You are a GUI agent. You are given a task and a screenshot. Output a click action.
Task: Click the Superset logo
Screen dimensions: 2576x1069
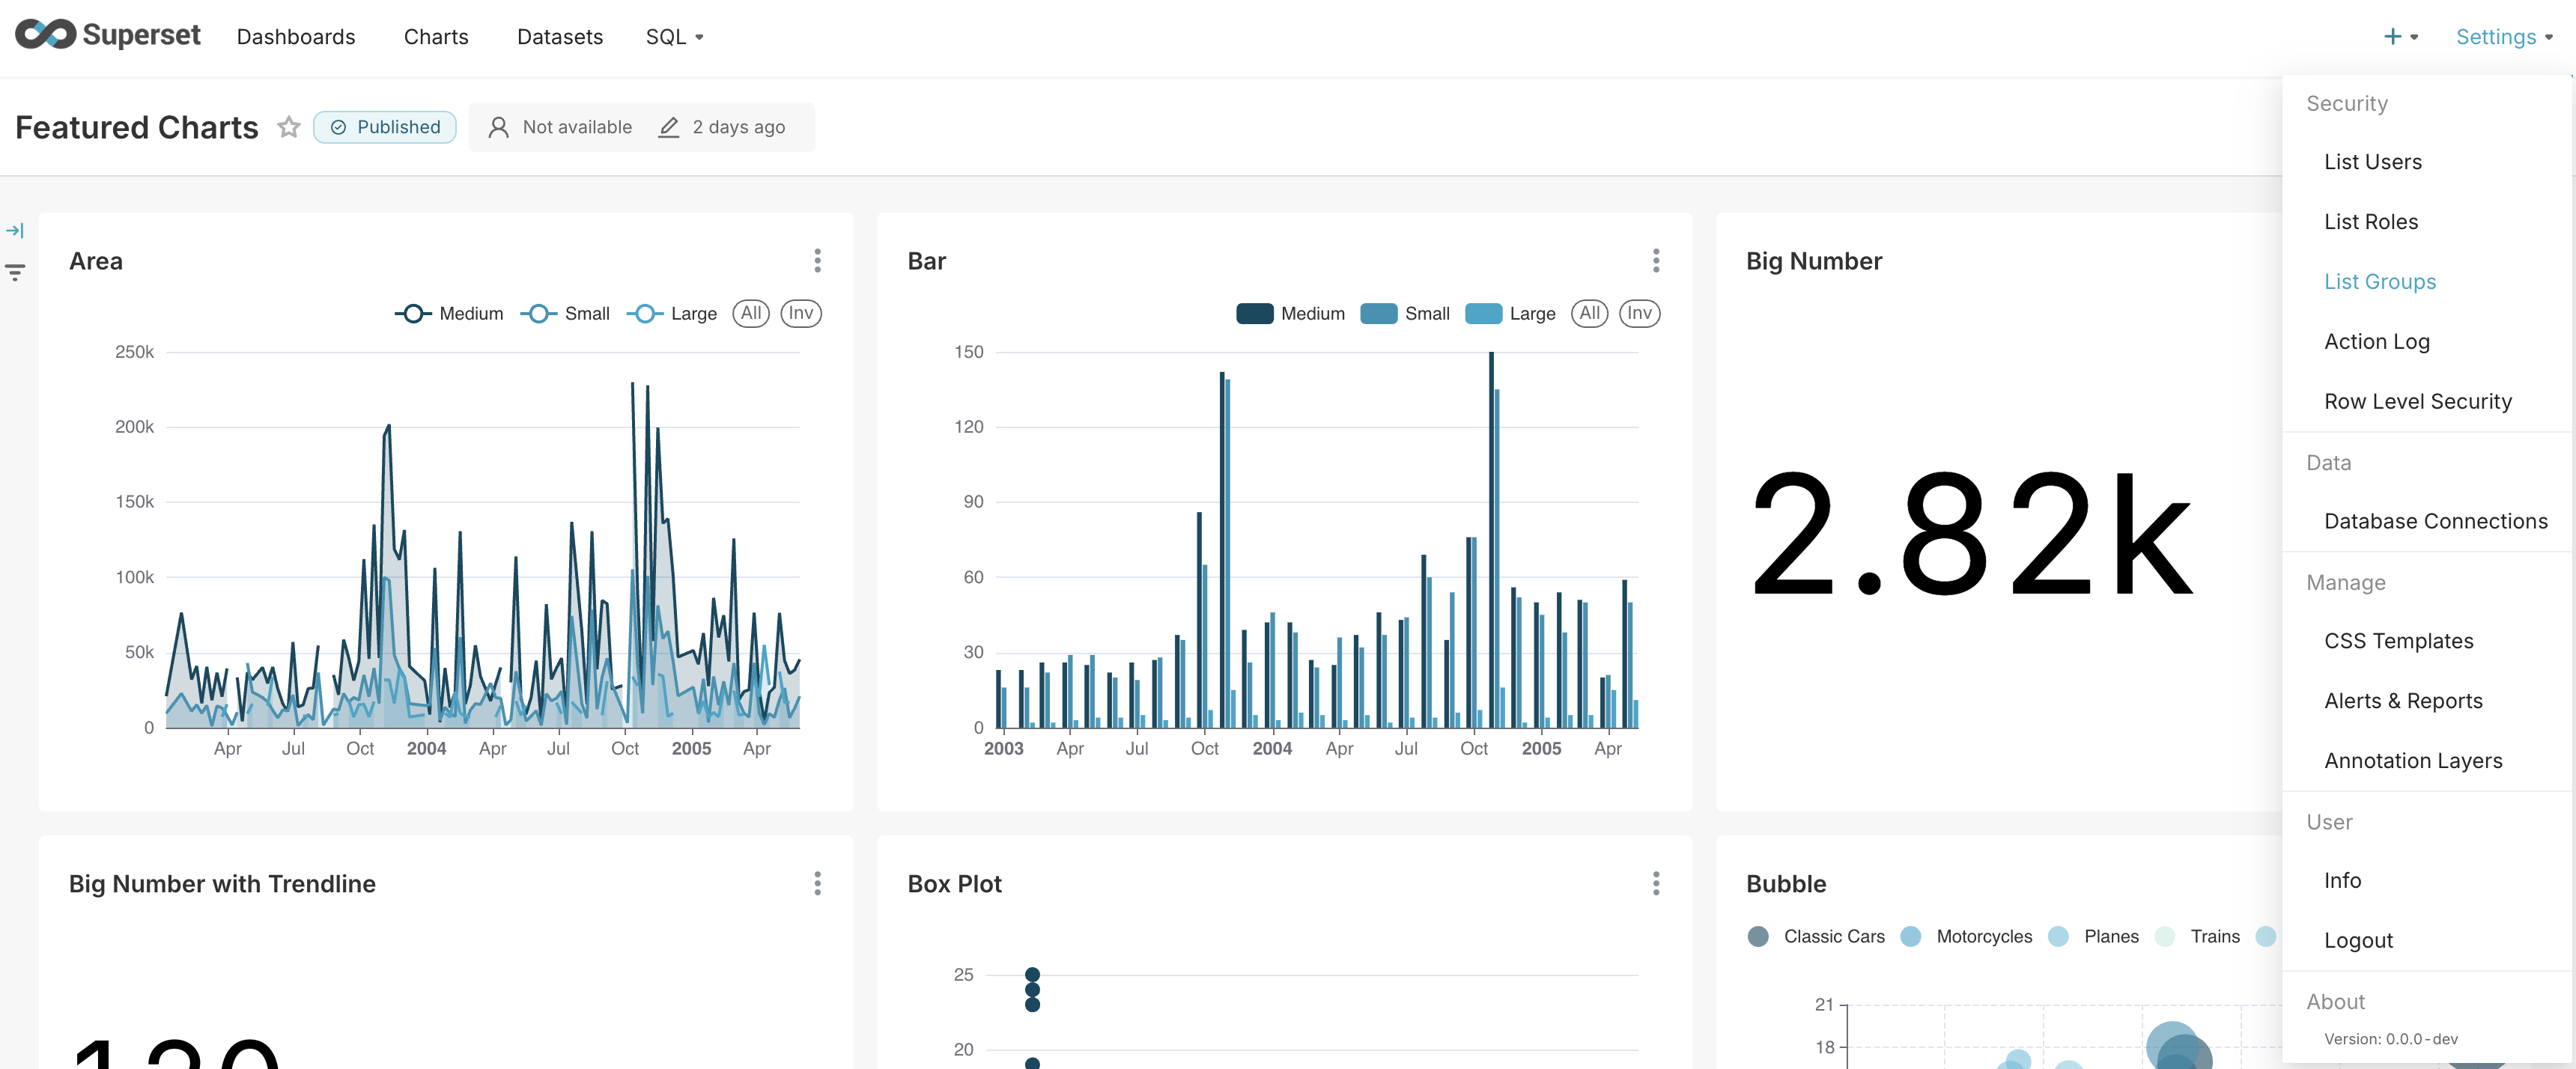tap(108, 35)
